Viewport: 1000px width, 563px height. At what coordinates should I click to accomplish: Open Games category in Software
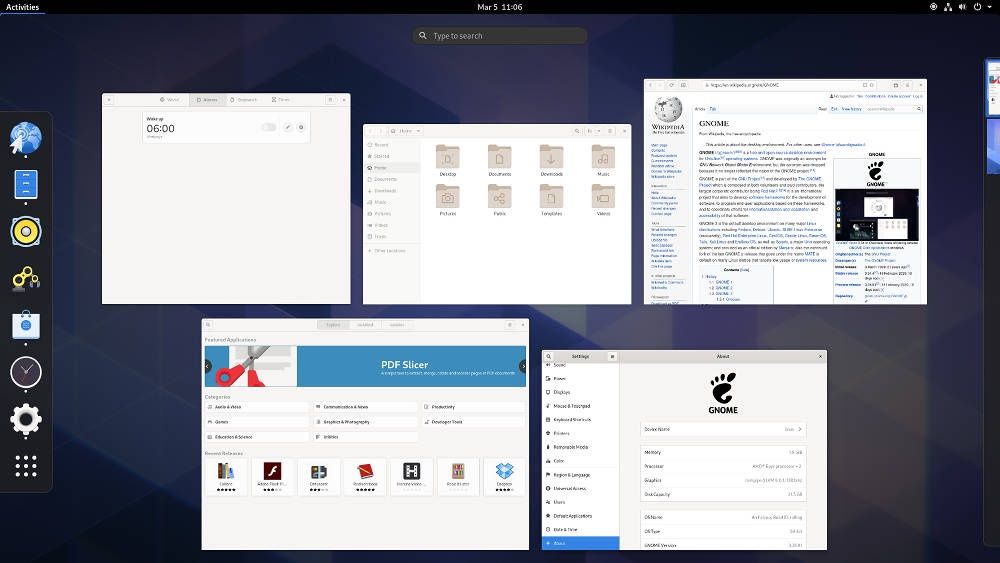[x=256, y=422]
